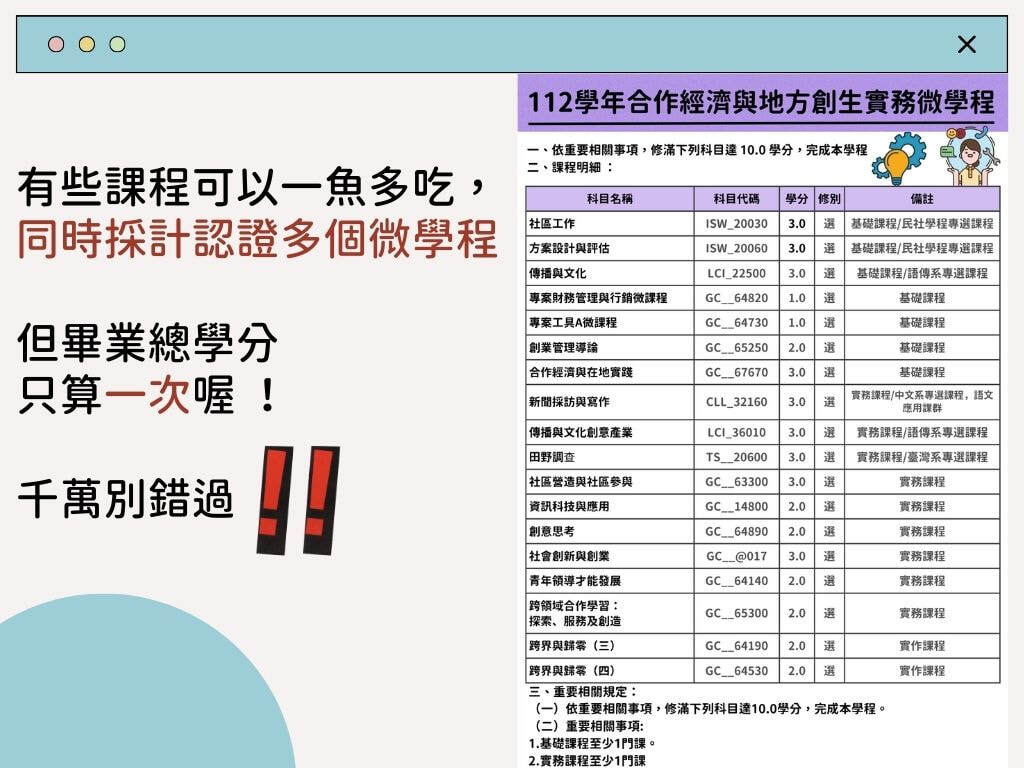1024x768 pixels.
Task: Click the note 實務課程/中文系專選課程, 語文應用課群
Action: tap(922, 402)
